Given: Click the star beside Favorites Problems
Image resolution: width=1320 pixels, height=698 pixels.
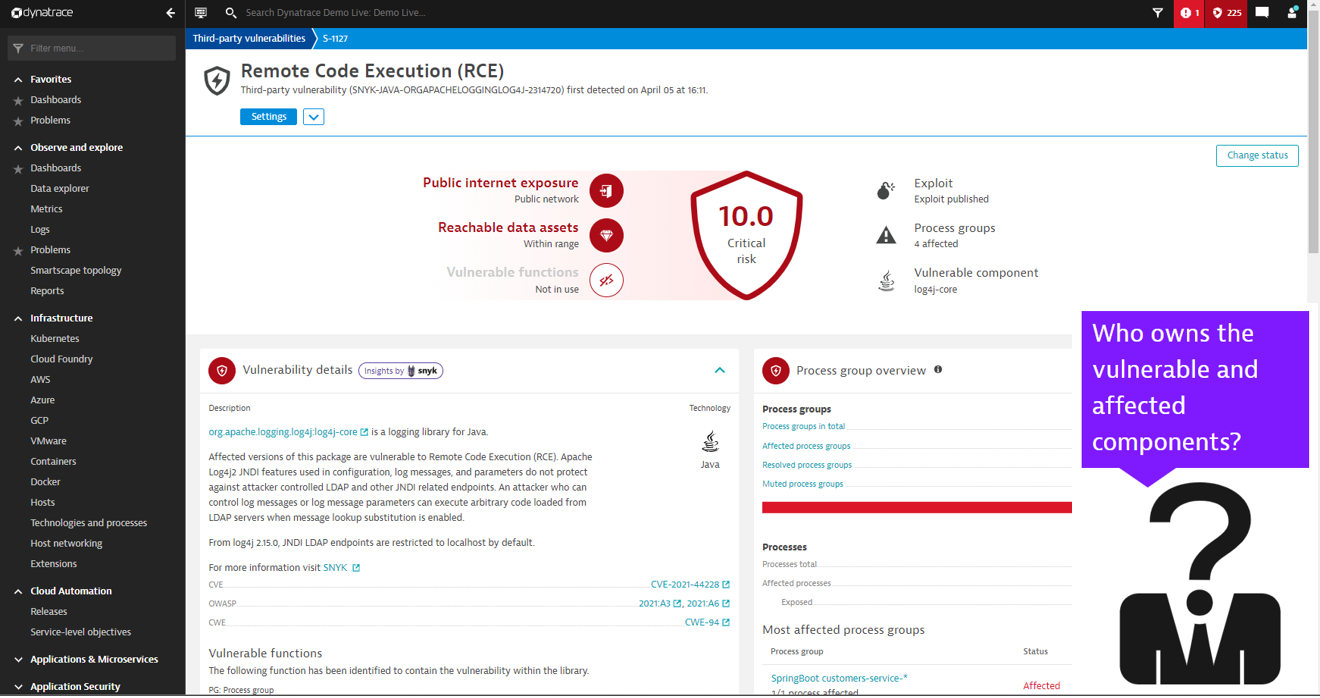Looking at the screenshot, I should click(18, 121).
